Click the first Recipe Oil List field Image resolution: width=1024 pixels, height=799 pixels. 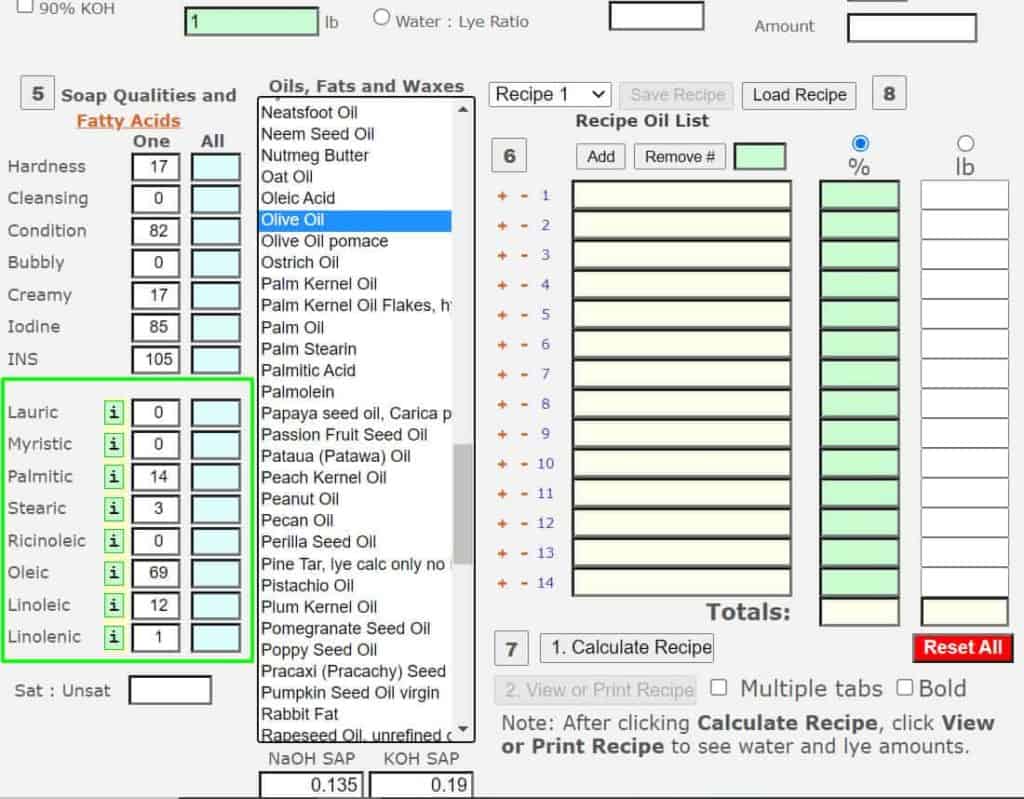681,196
